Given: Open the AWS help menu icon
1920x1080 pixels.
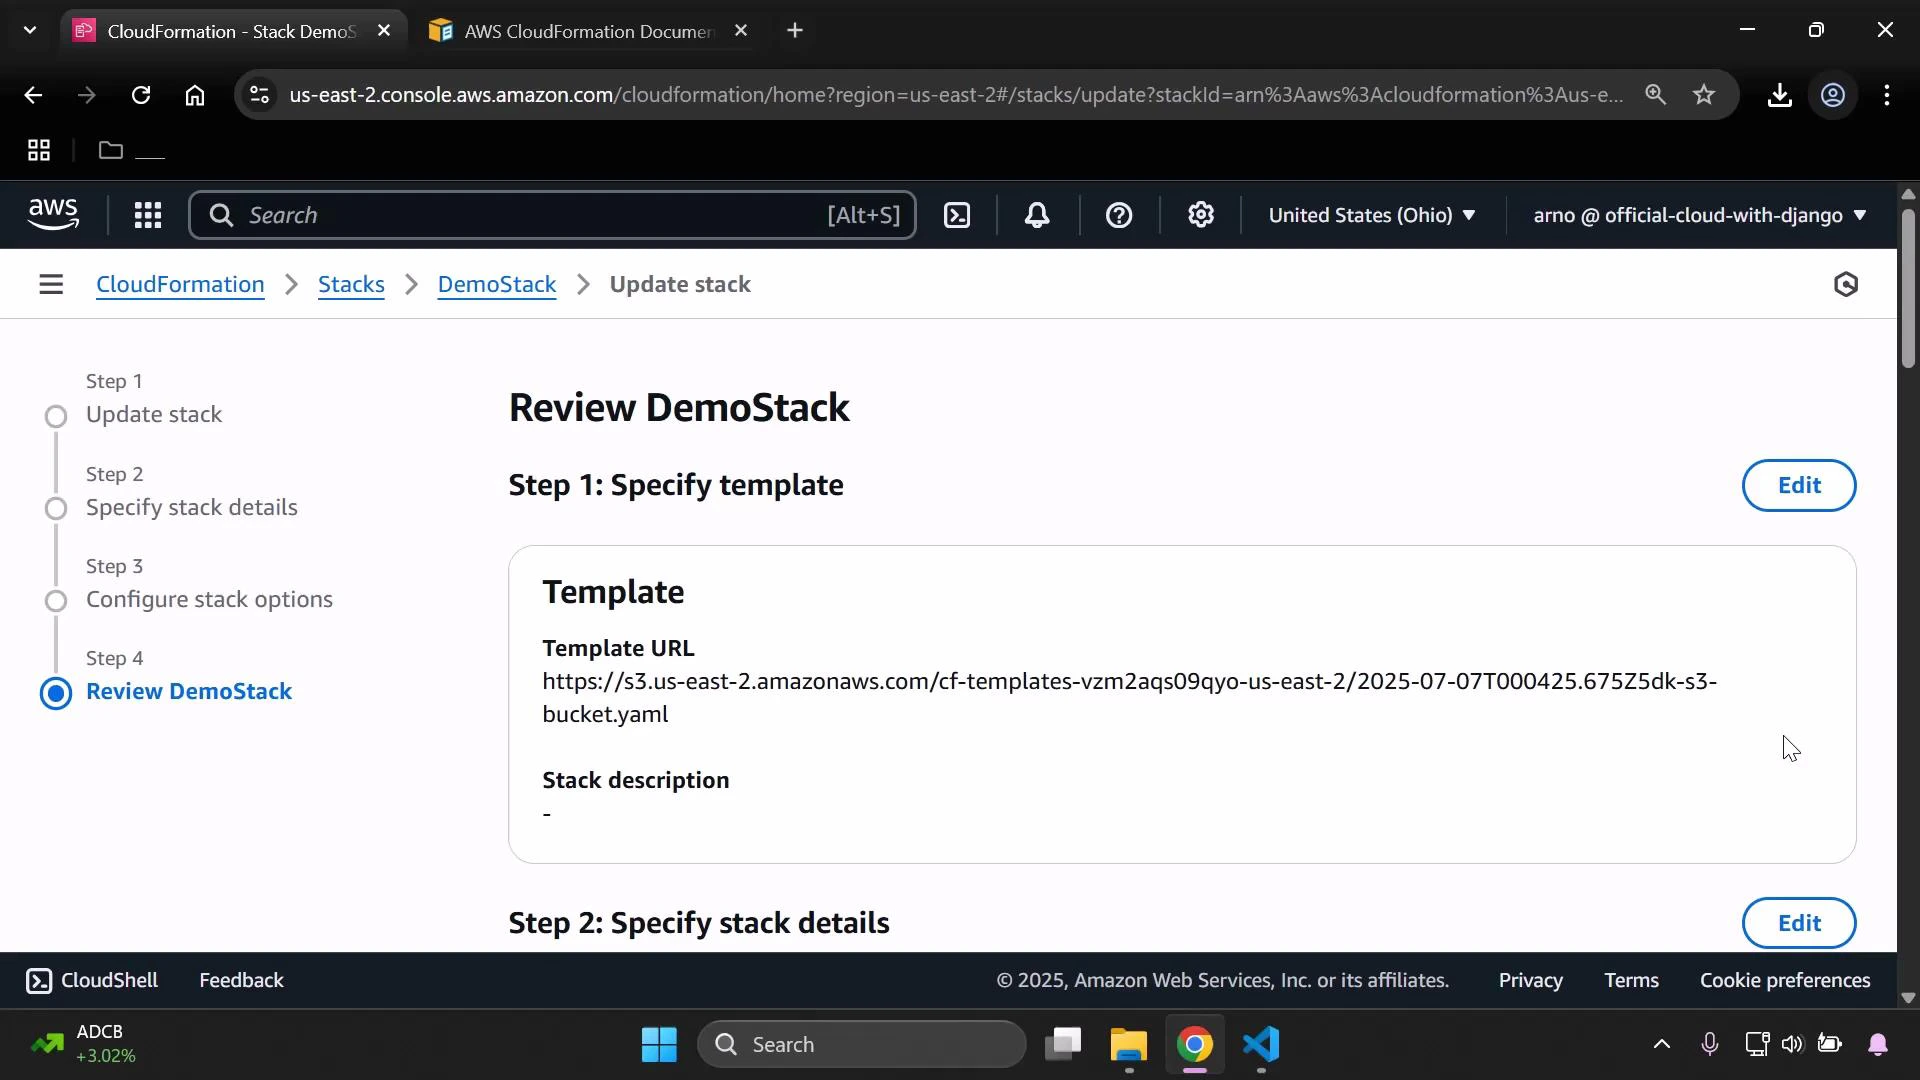Looking at the screenshot, I should [x=1119, y=215].
